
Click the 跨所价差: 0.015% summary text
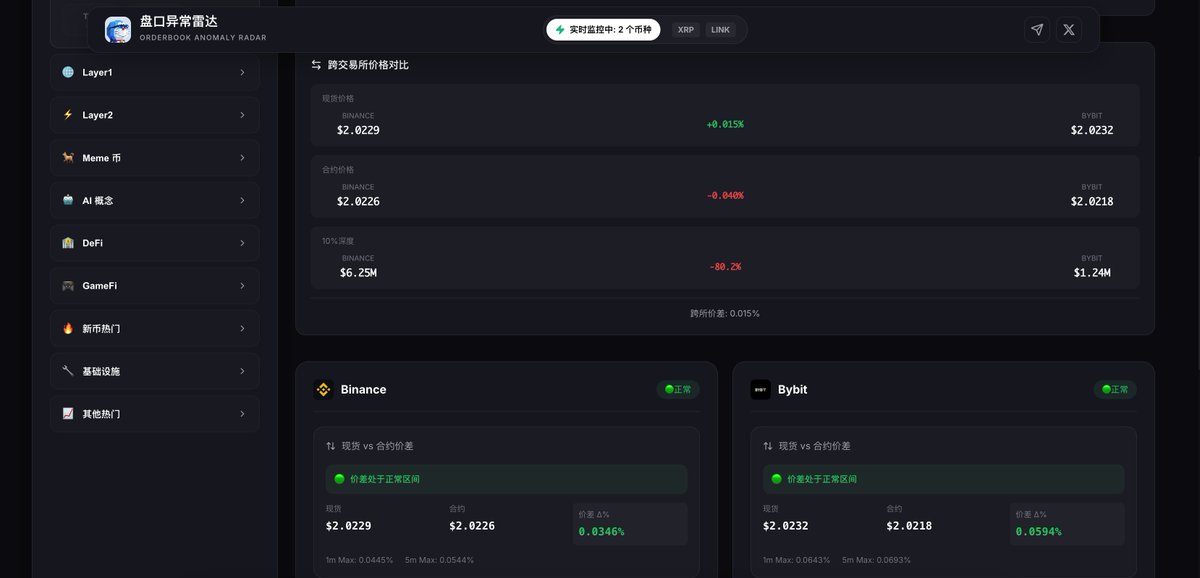pos(725,313)
